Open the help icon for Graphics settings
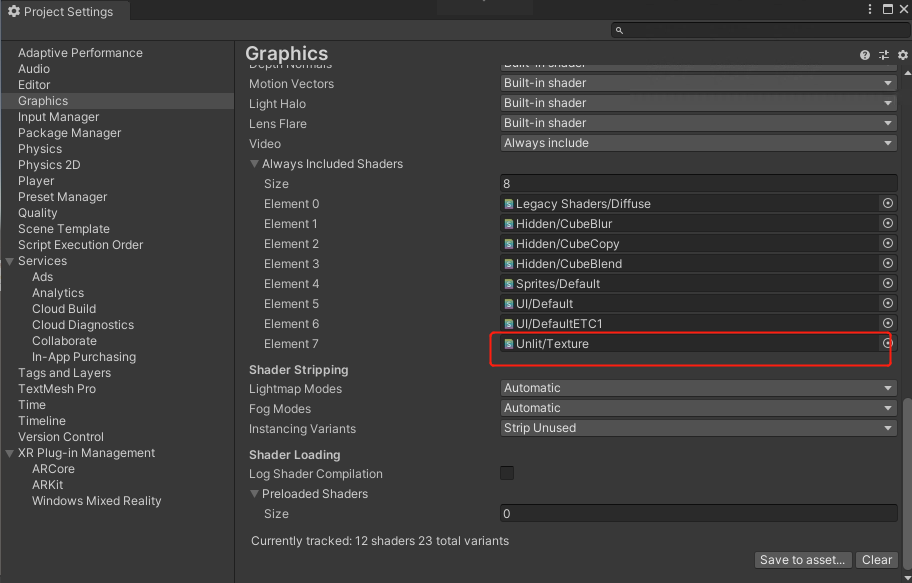This screenshot has height=583, width=912. [865, 55]
